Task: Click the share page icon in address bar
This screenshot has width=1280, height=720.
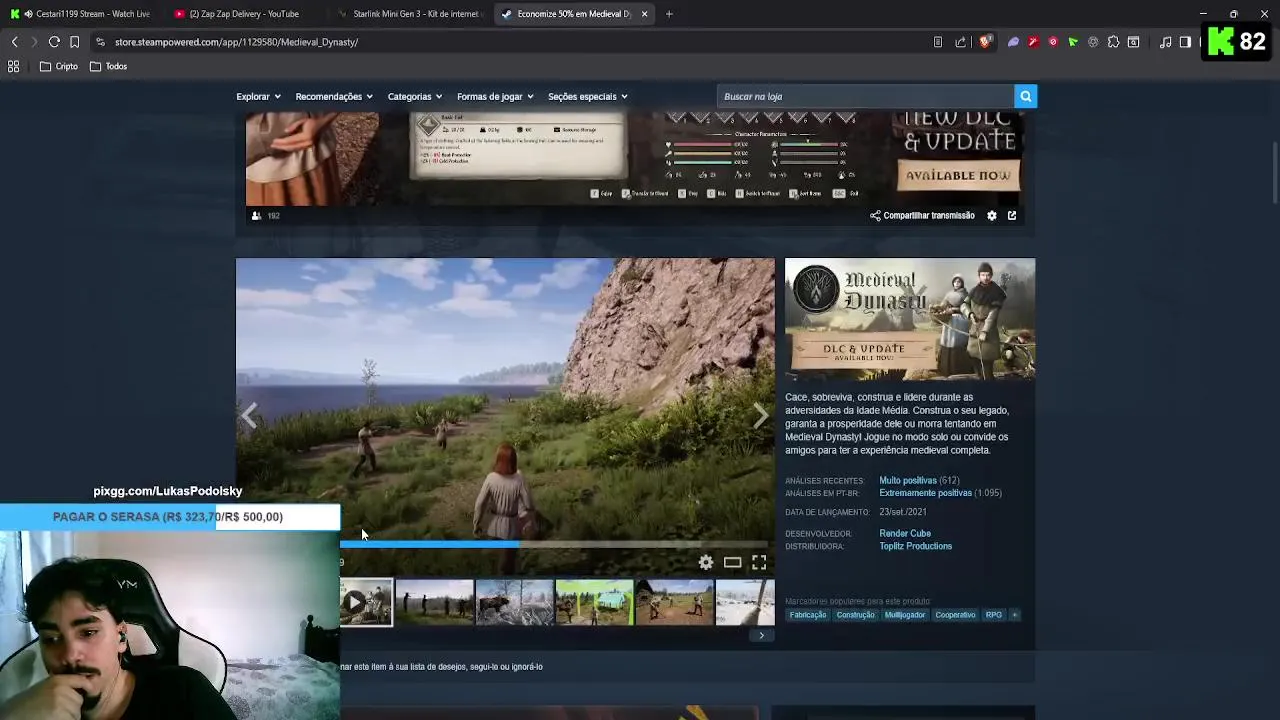Action: (x=961, y=42)
